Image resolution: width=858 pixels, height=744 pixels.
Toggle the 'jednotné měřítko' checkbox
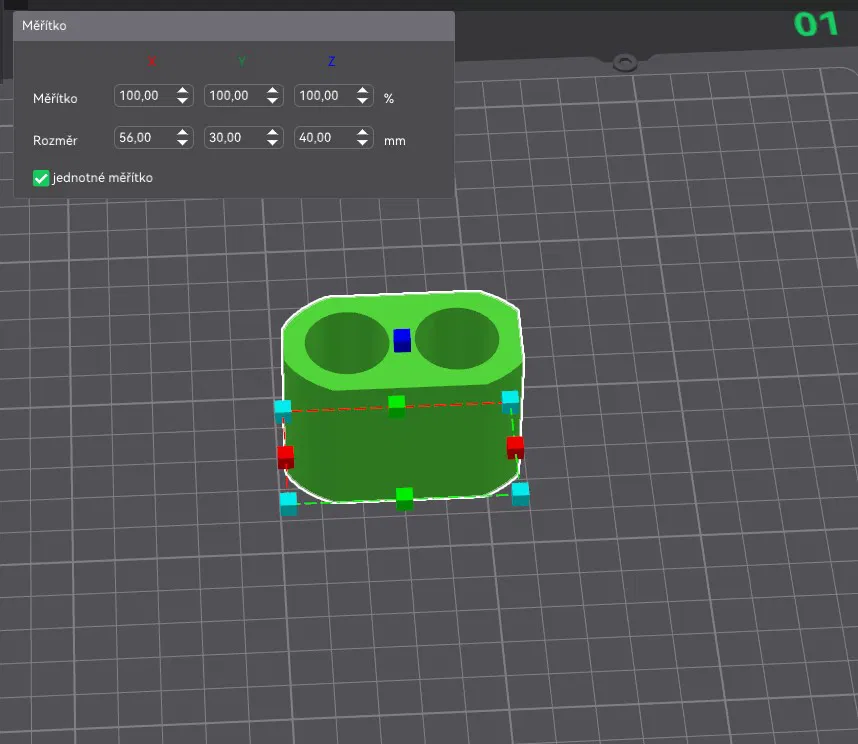tap(41, 178)
